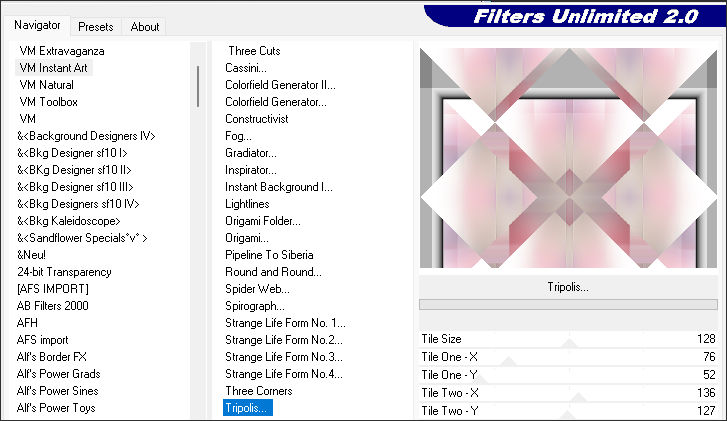Viewport: 727px width, 421px height.
Task: Click the Tile One - X slider
Action: (570, 357)
